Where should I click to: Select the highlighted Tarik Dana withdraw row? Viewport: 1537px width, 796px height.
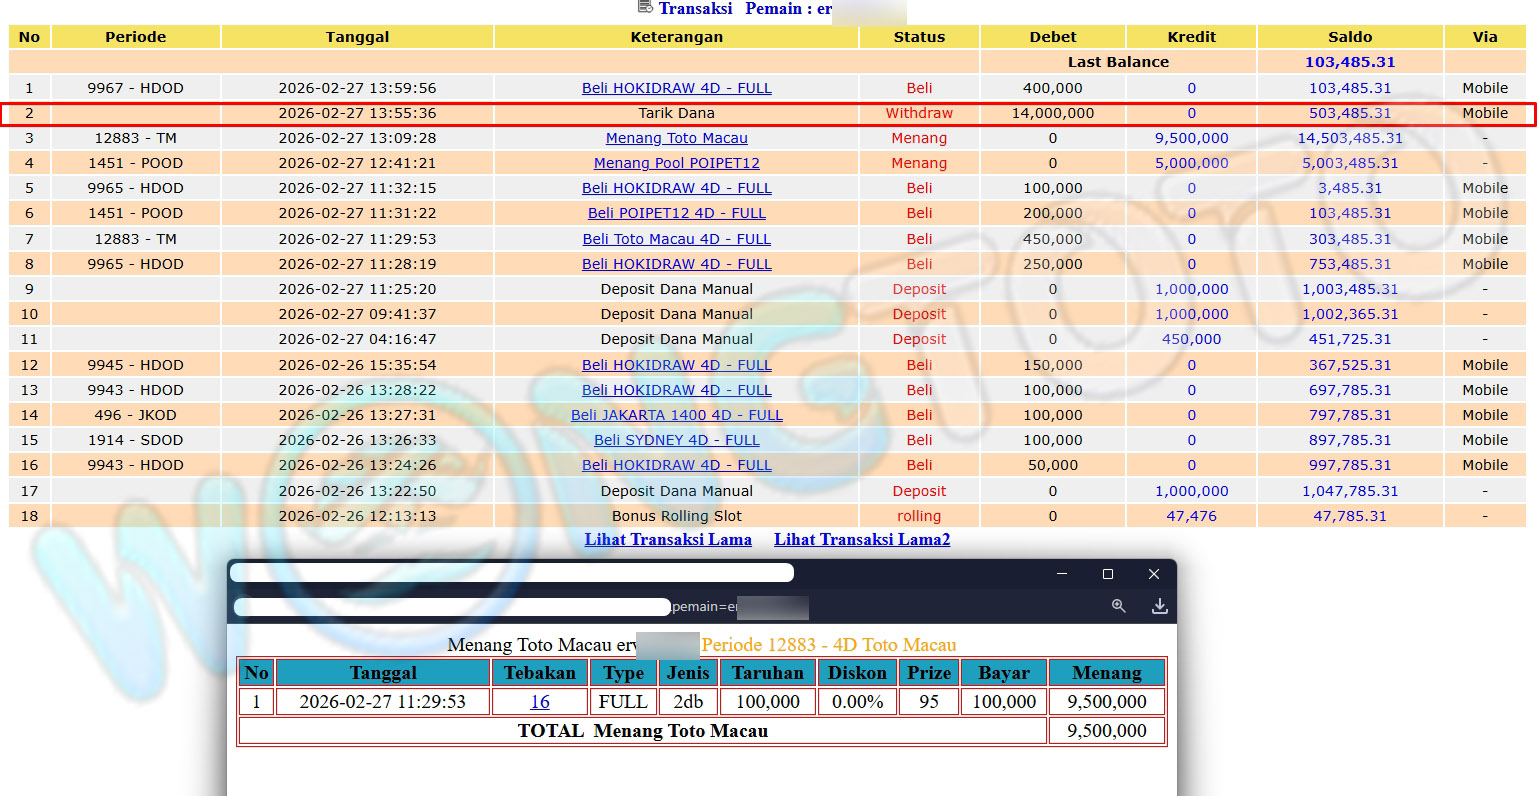tap(676, 113)
